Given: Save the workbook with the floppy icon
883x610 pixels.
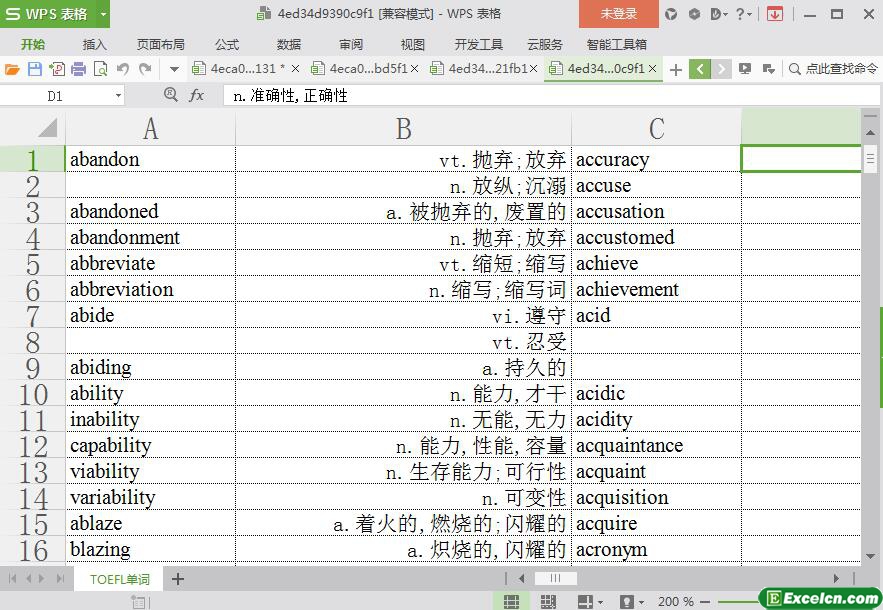Looking at the screenshot, I should point(35,69).
